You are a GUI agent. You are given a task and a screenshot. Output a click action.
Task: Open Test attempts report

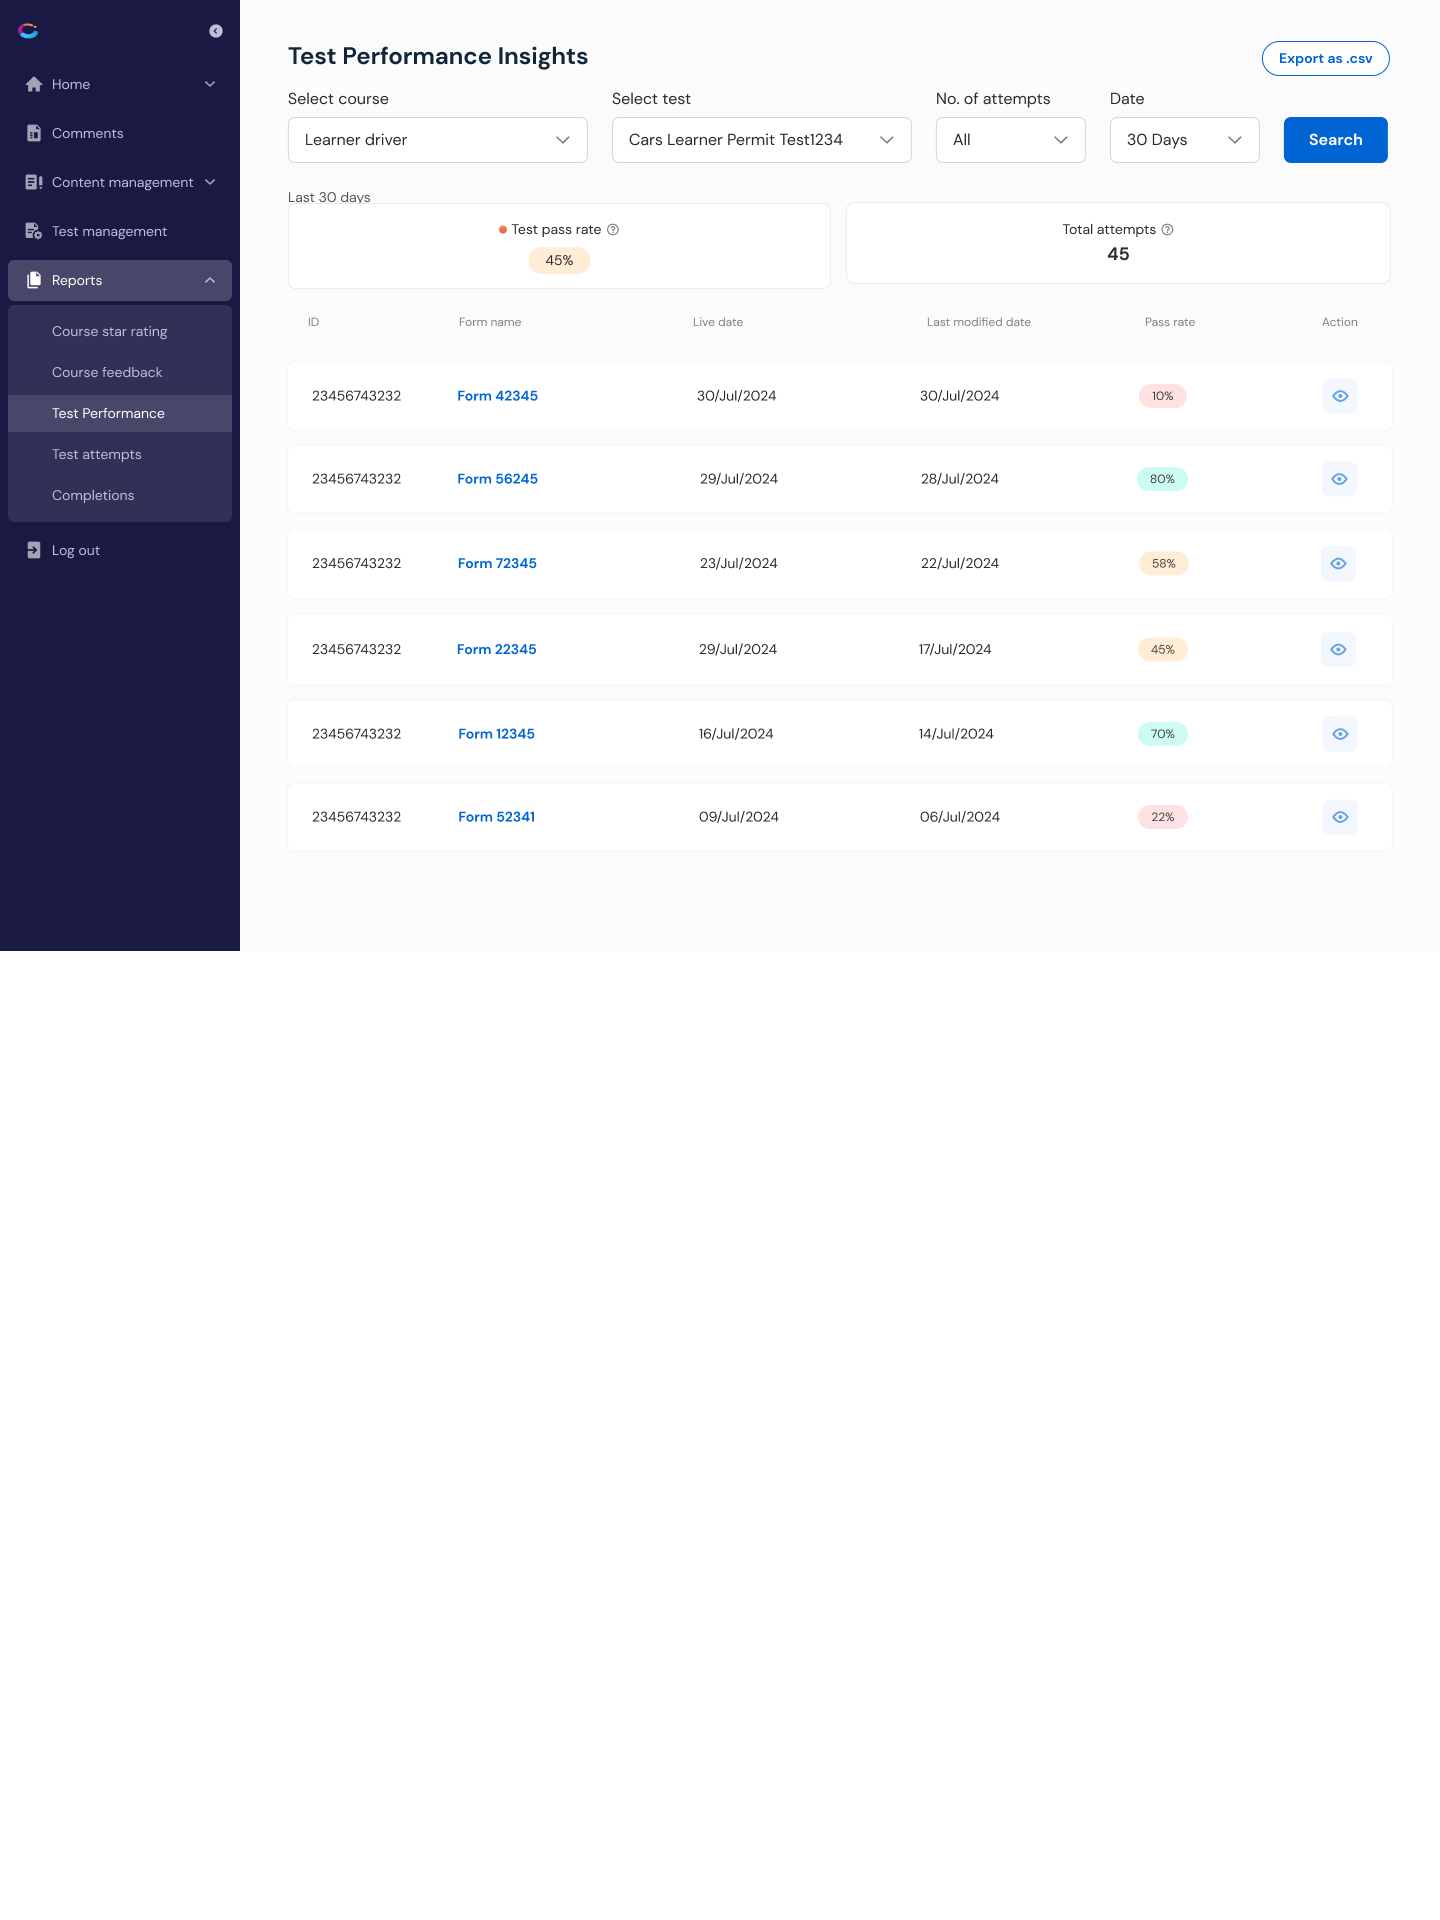coord(97,454)
